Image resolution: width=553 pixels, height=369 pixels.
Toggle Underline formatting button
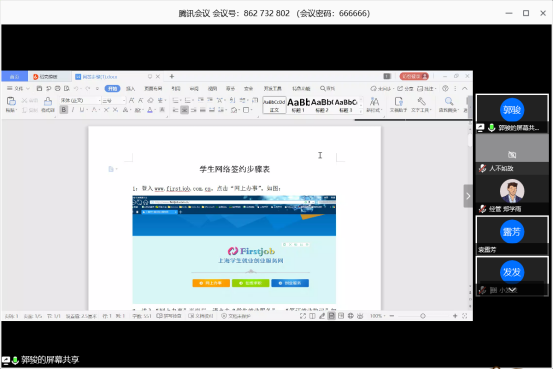pos(82,110)
